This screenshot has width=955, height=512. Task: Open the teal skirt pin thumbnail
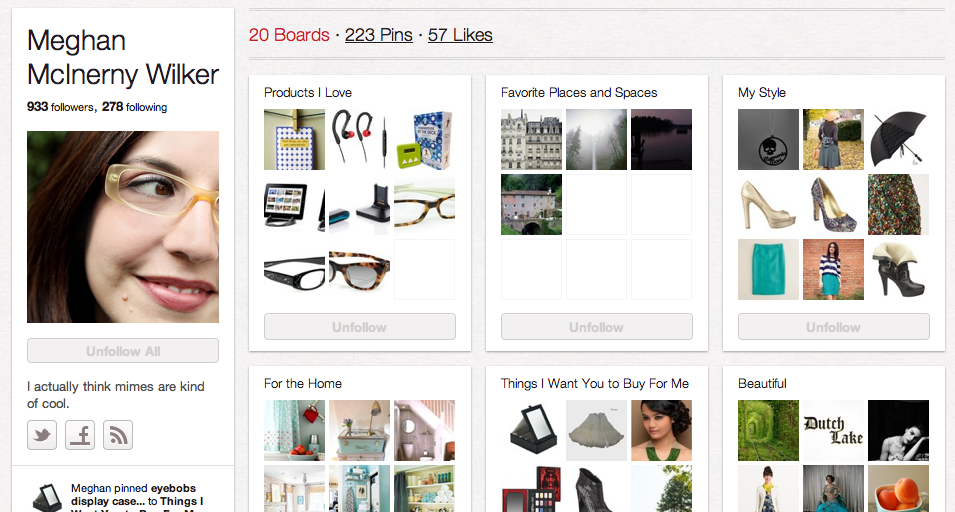(x=768, y=269)
